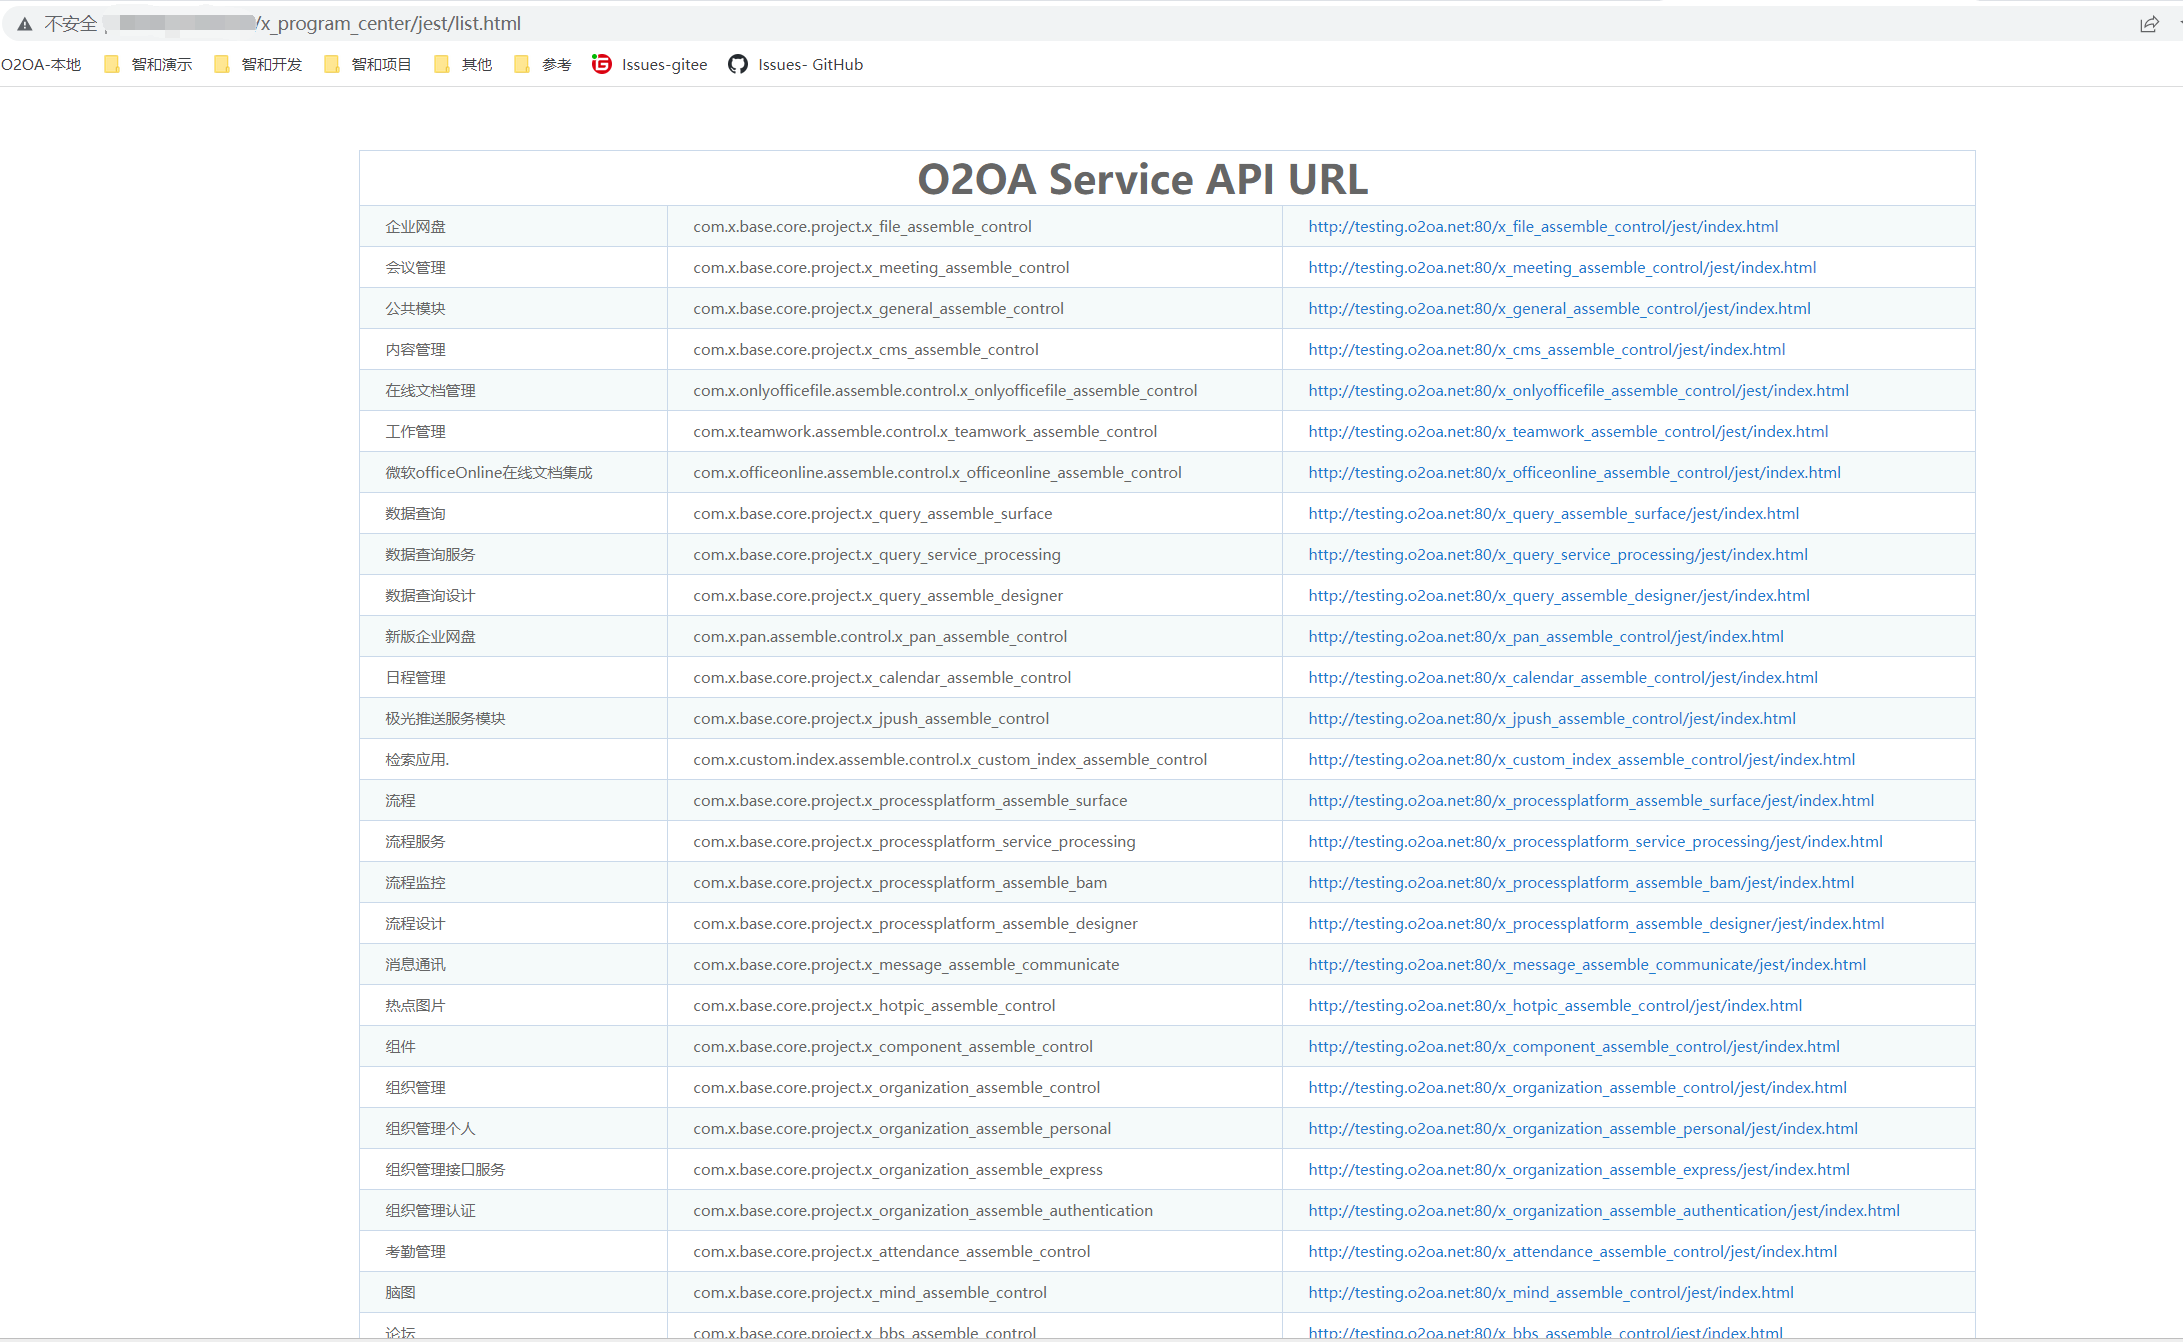The height and width of the screenshot is (1342, 2183).
Task: Click the address bar URL text
Action: pos(390,24)
